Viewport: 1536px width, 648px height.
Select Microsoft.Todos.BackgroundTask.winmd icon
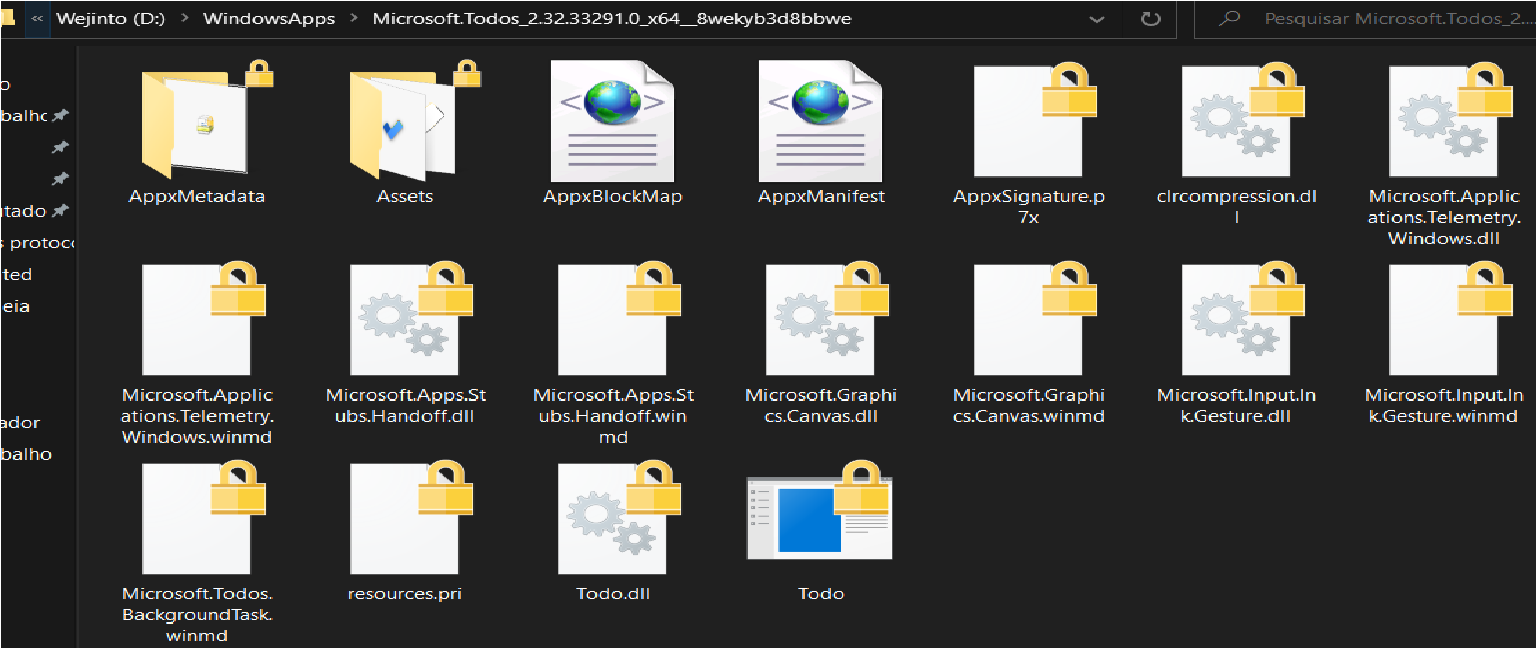[x=203, y=516]
